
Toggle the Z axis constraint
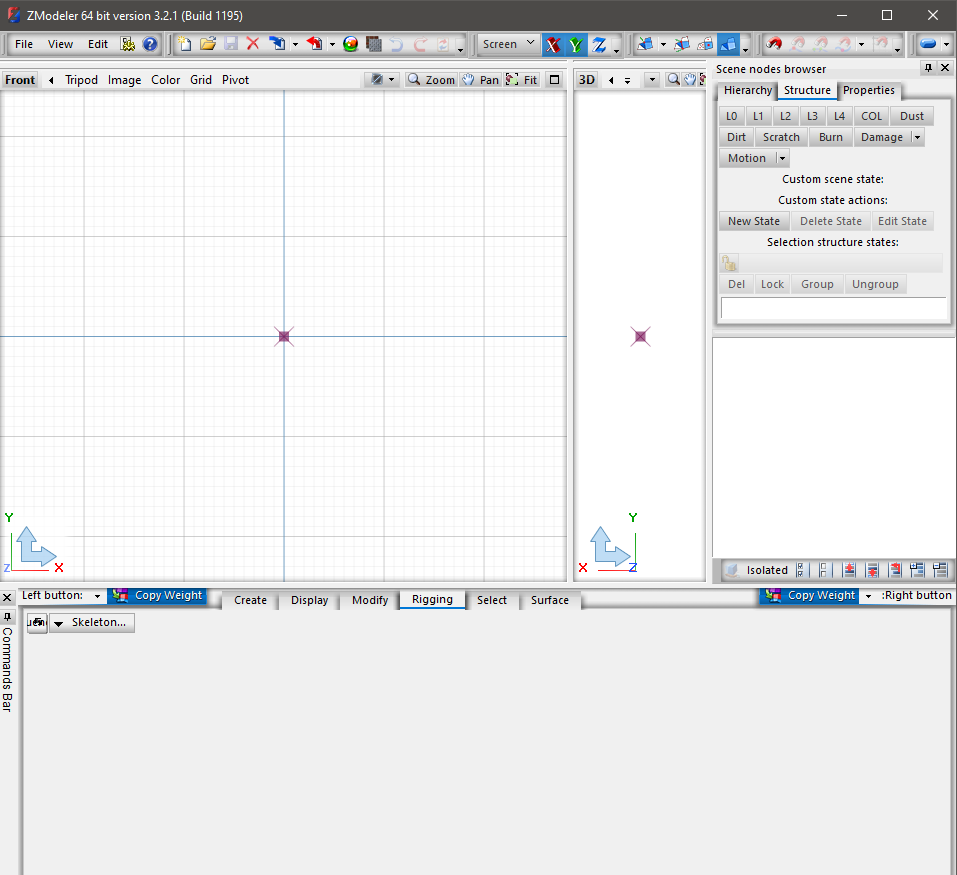(x=599, y=45)
